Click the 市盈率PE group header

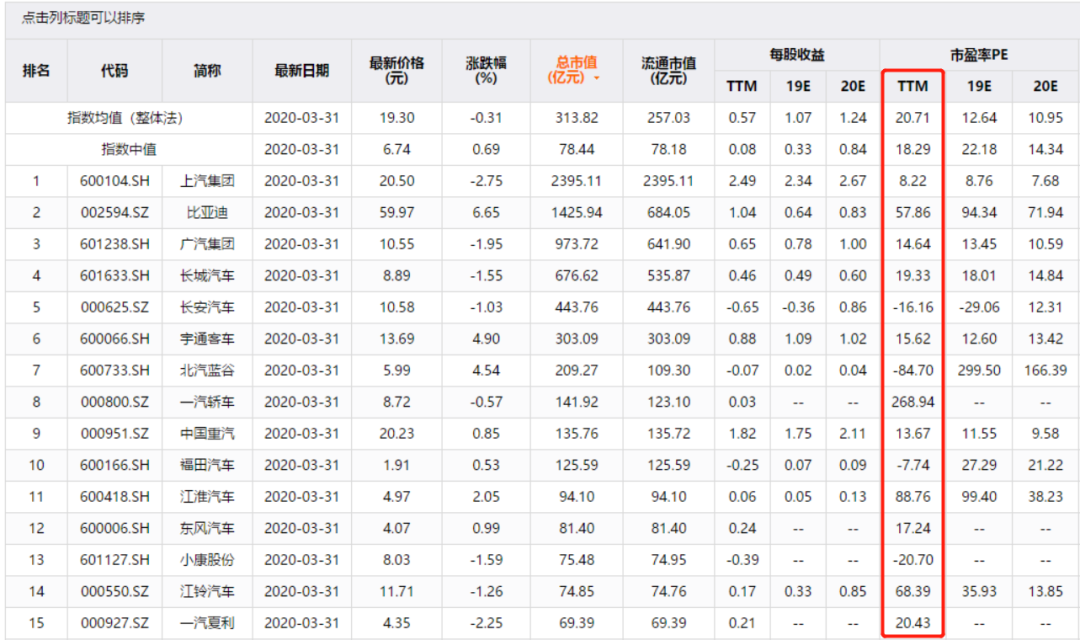(979, 54)
